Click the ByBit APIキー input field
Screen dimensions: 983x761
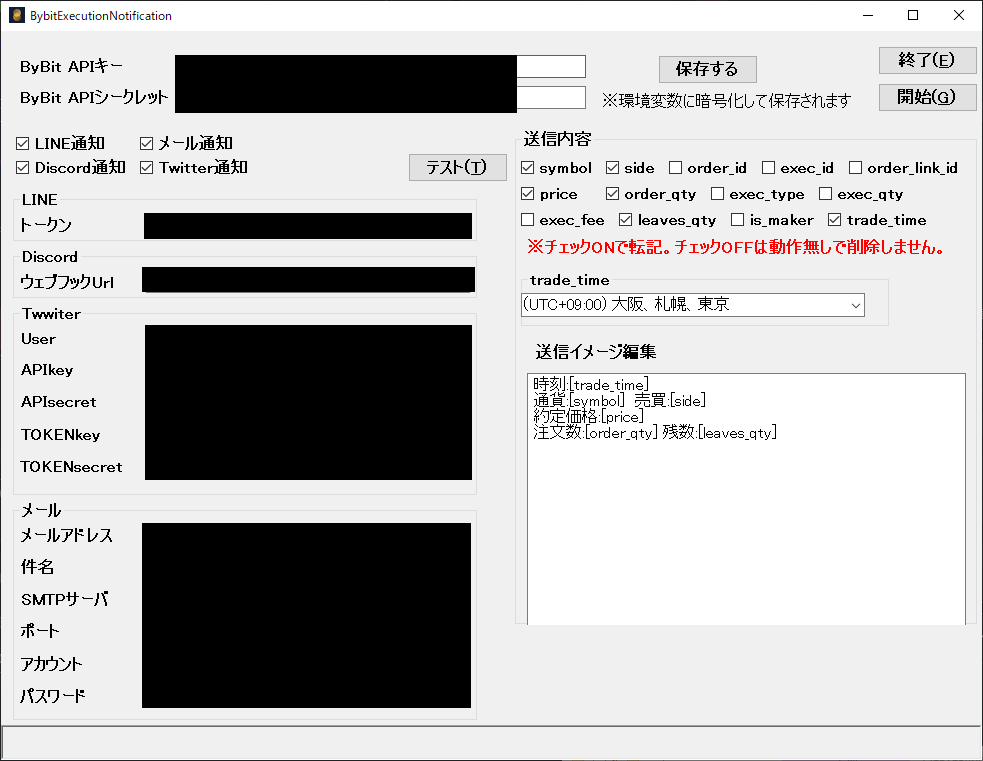(x=380, y=66)
